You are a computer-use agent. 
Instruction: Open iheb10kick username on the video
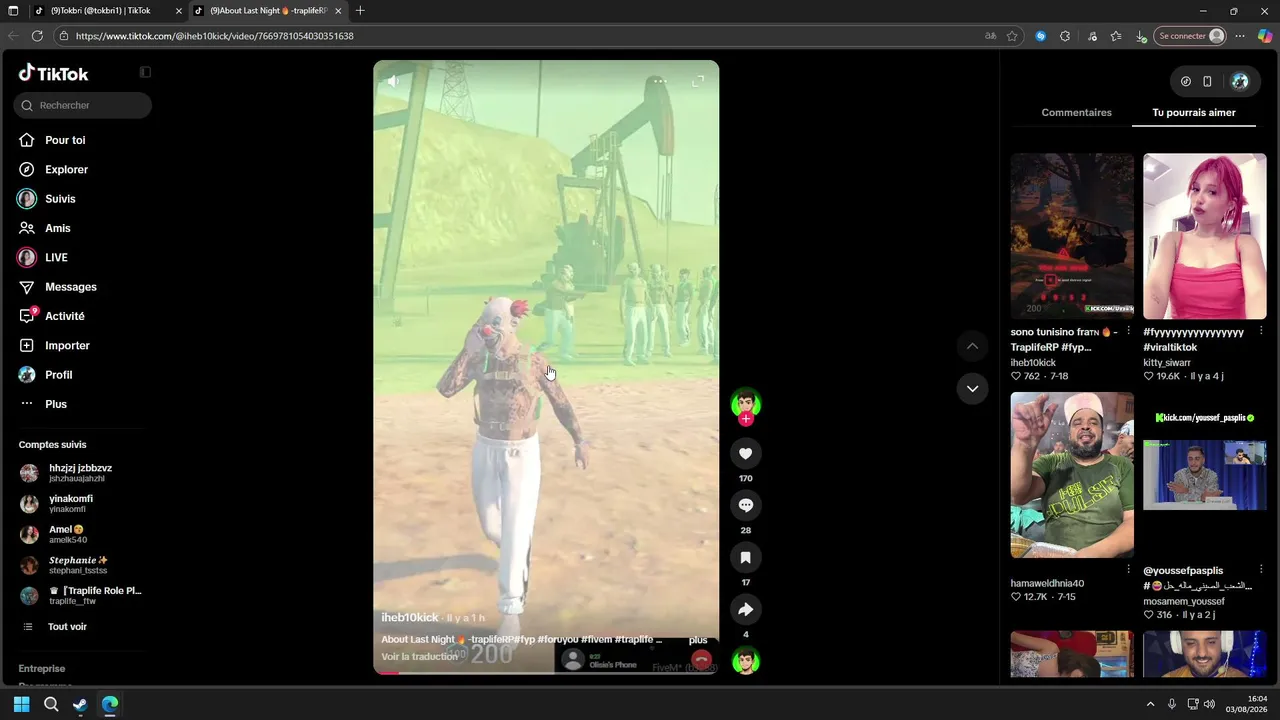click(x=410, y=618)
